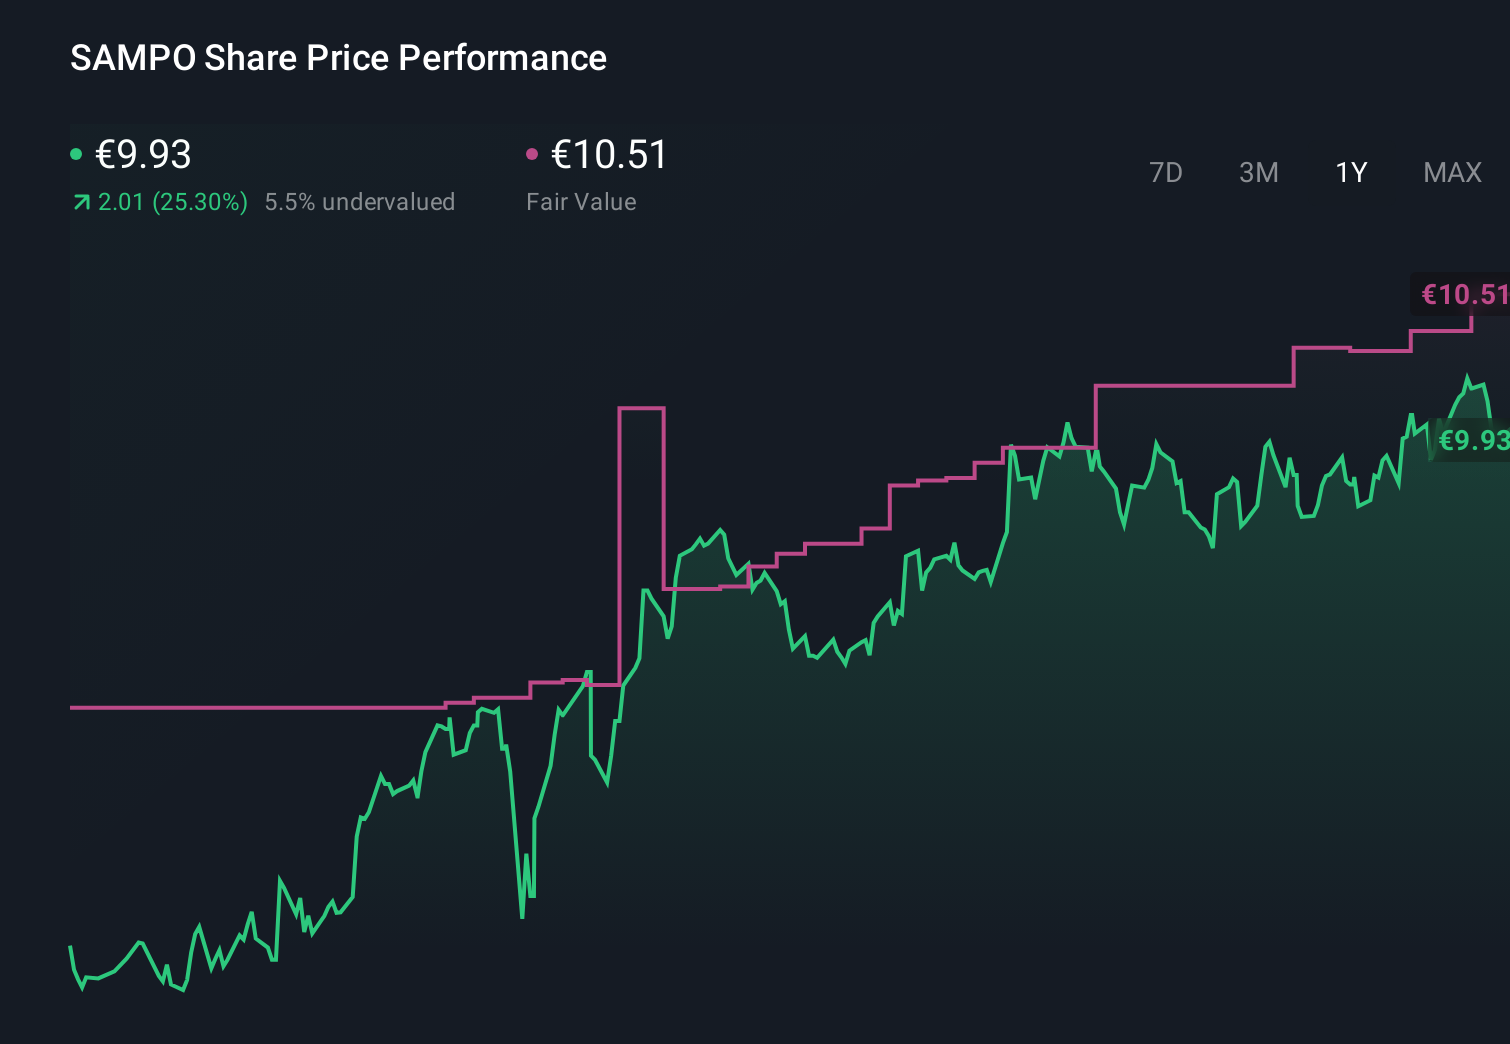Screen dimensions: 1510x1044
Task: Click the deepest dip of the green price line
Action: (522, 915)
